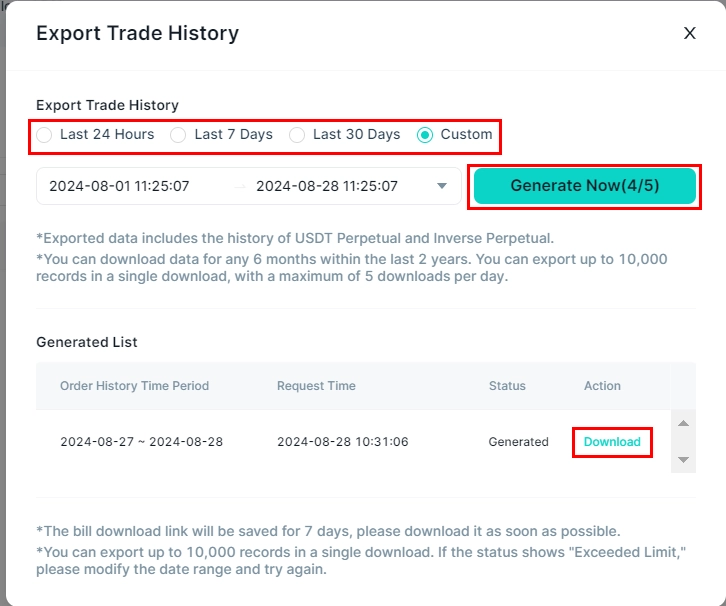Click the Generate Now(4/5) button
Viewport: 726px width, 606px height.
[x=584, y=186]
